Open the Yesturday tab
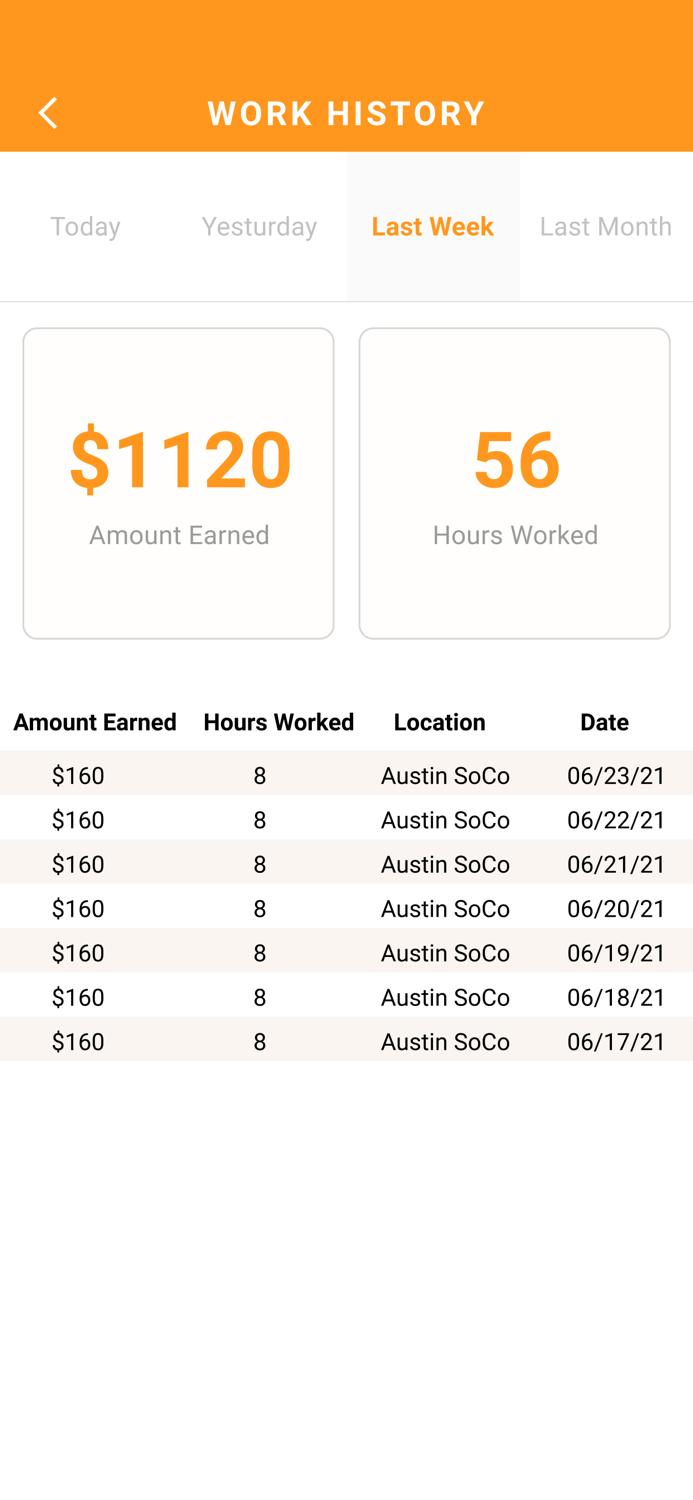This screenshot has height=1500, width=693. [x=259, y=227]
